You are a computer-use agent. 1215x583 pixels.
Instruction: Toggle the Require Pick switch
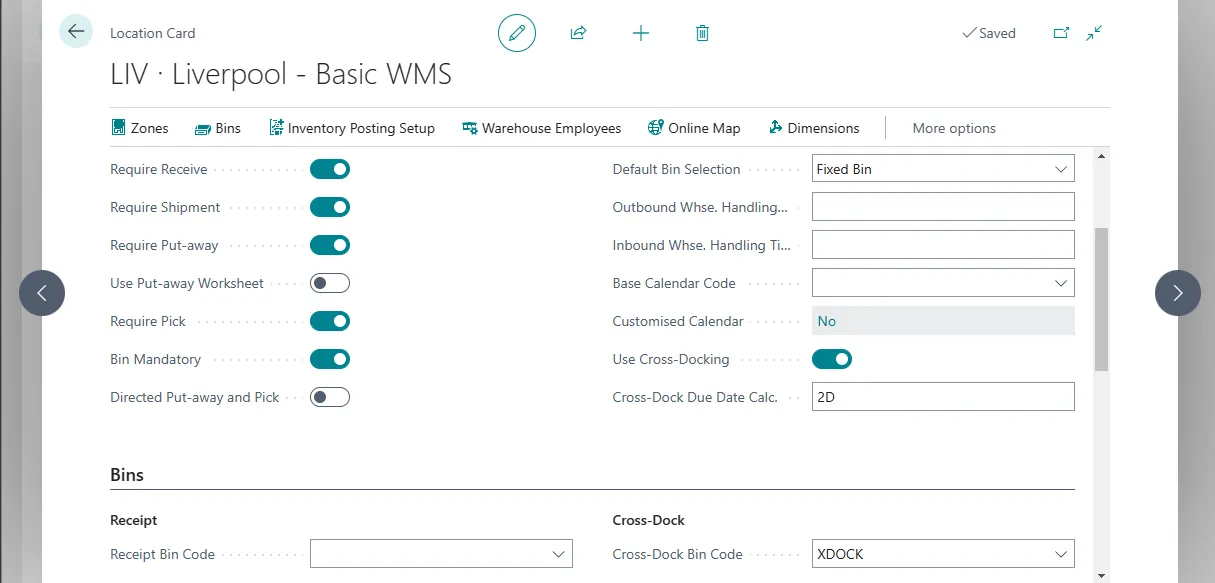(330, 321)
